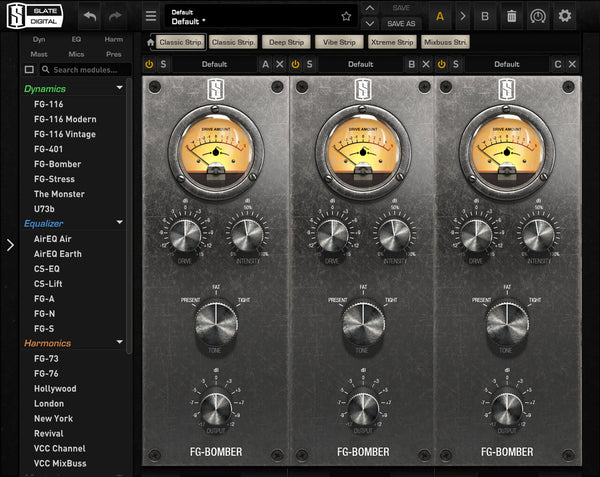Screen dimensions: 600x477
Task: Toggle power button on slot A module
Action: [x=150, y=64]
